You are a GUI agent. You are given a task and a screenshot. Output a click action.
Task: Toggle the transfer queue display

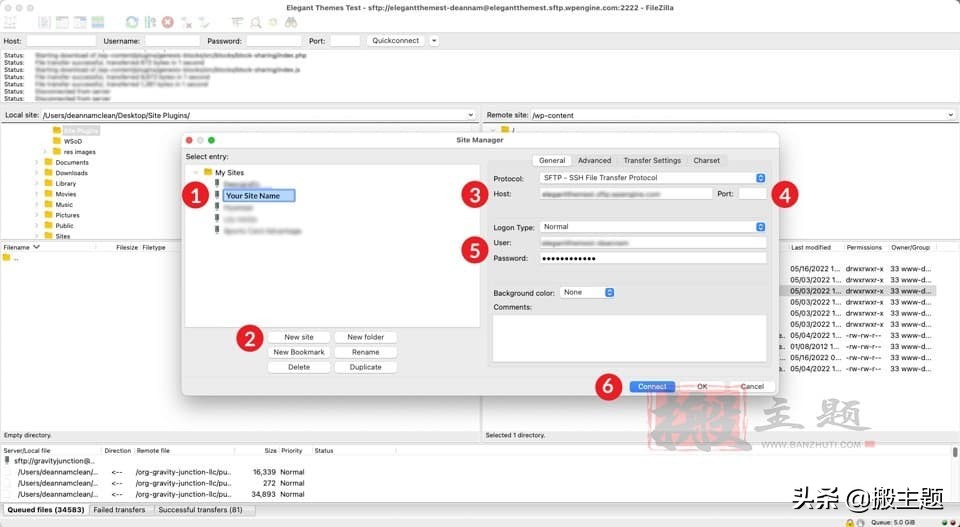pyautogui.click(x=97, y=21)
